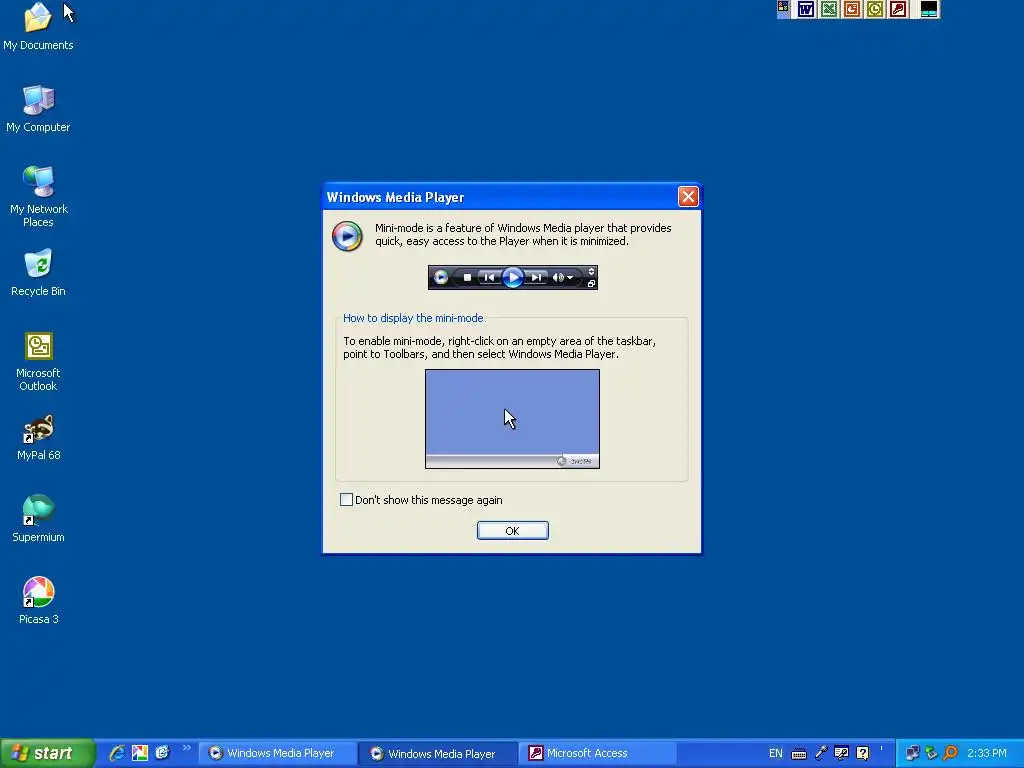Viewport: 1024px width, 768px height.
Task: Select the Supermium browser shortcut
Action: pyautogui.click(x=39, y=519)
